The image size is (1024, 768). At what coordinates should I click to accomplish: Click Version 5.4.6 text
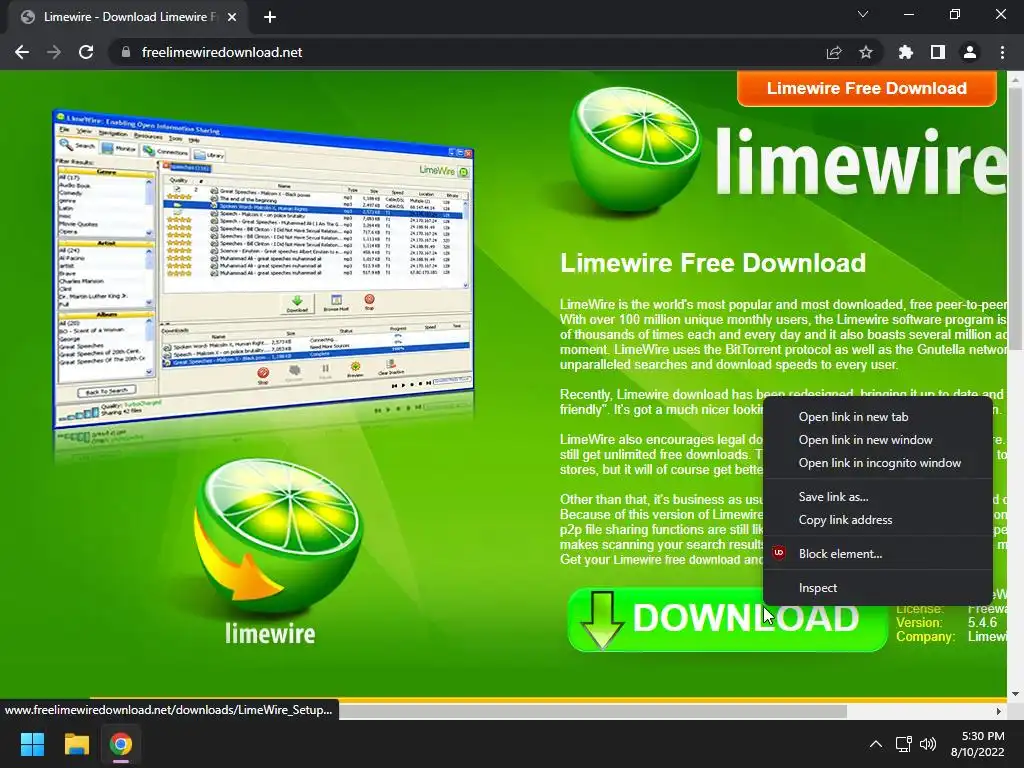click(946, 622)
